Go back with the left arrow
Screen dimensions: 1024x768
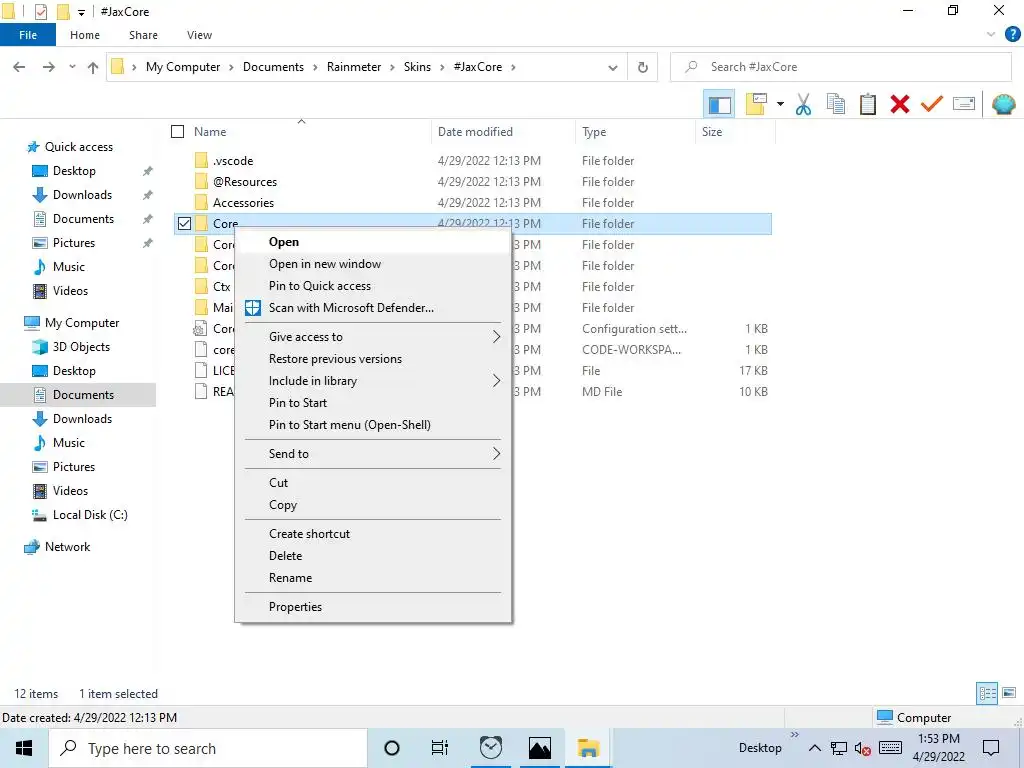coord(20,67)
